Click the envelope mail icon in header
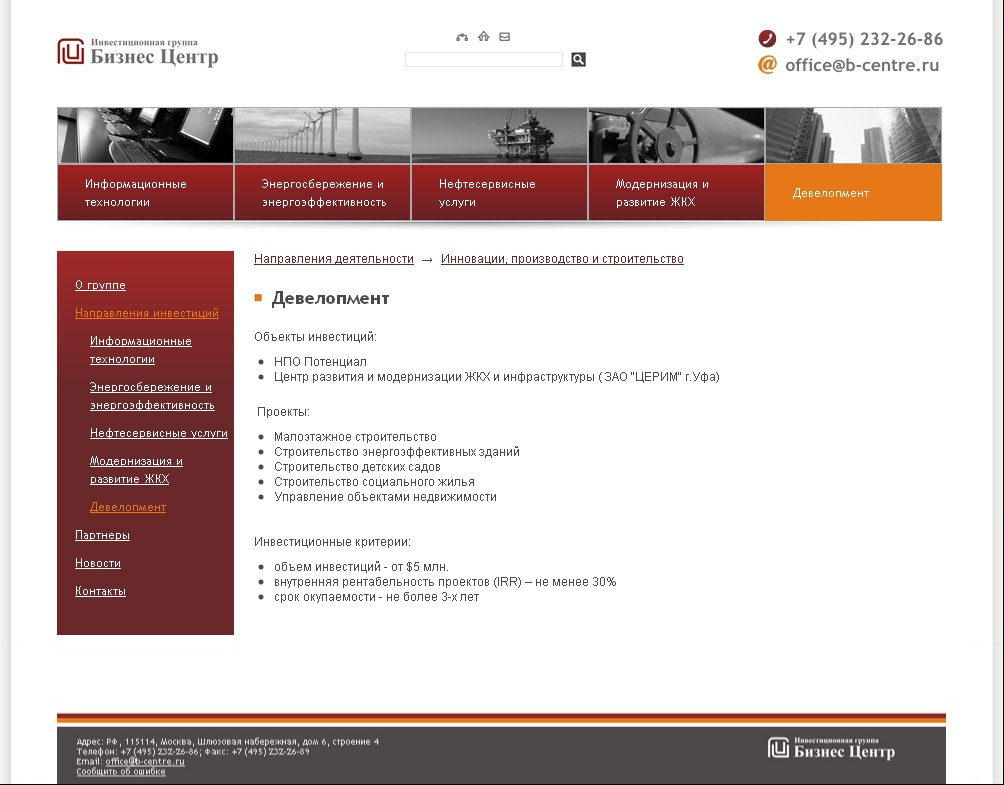 click(x=505, y=37)
